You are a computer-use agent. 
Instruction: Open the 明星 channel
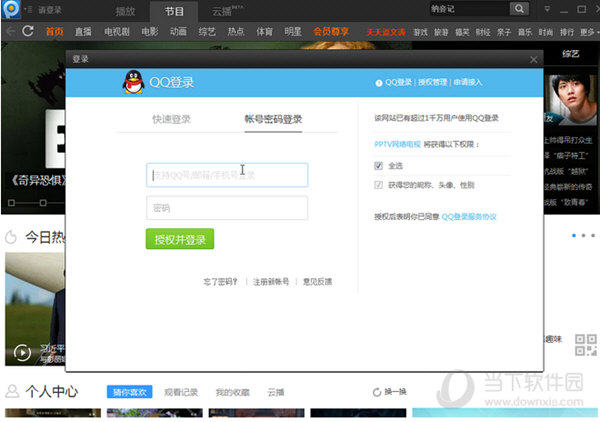coord(293,32)
